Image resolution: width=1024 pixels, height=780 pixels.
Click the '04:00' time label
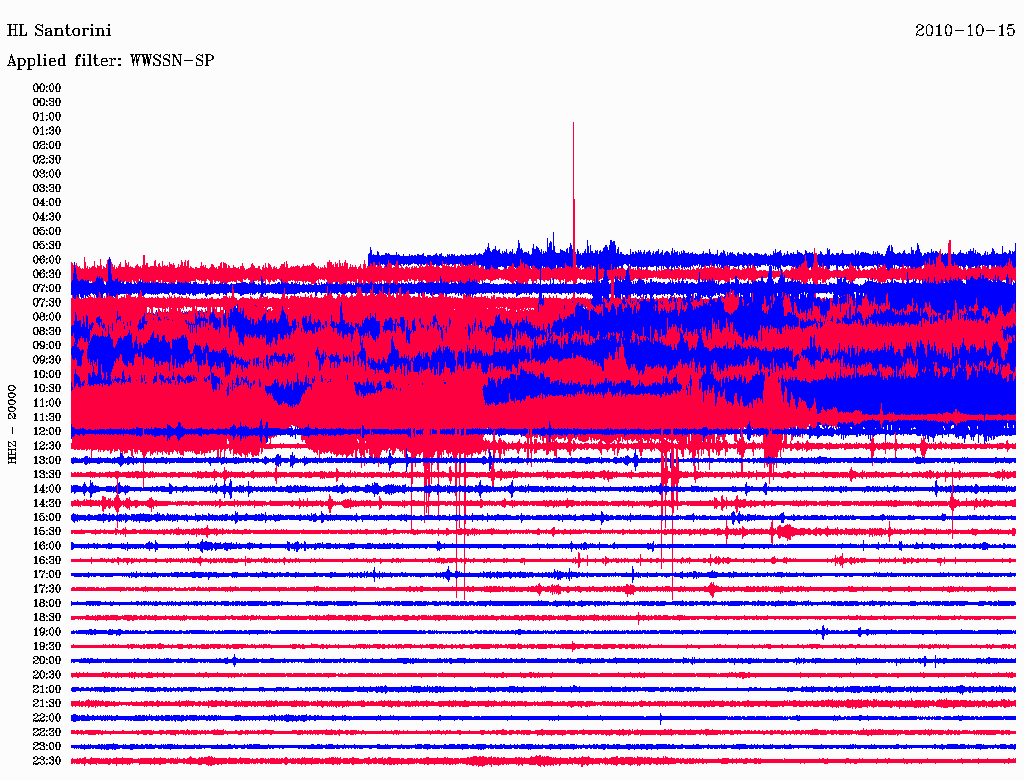click(47, 203)
